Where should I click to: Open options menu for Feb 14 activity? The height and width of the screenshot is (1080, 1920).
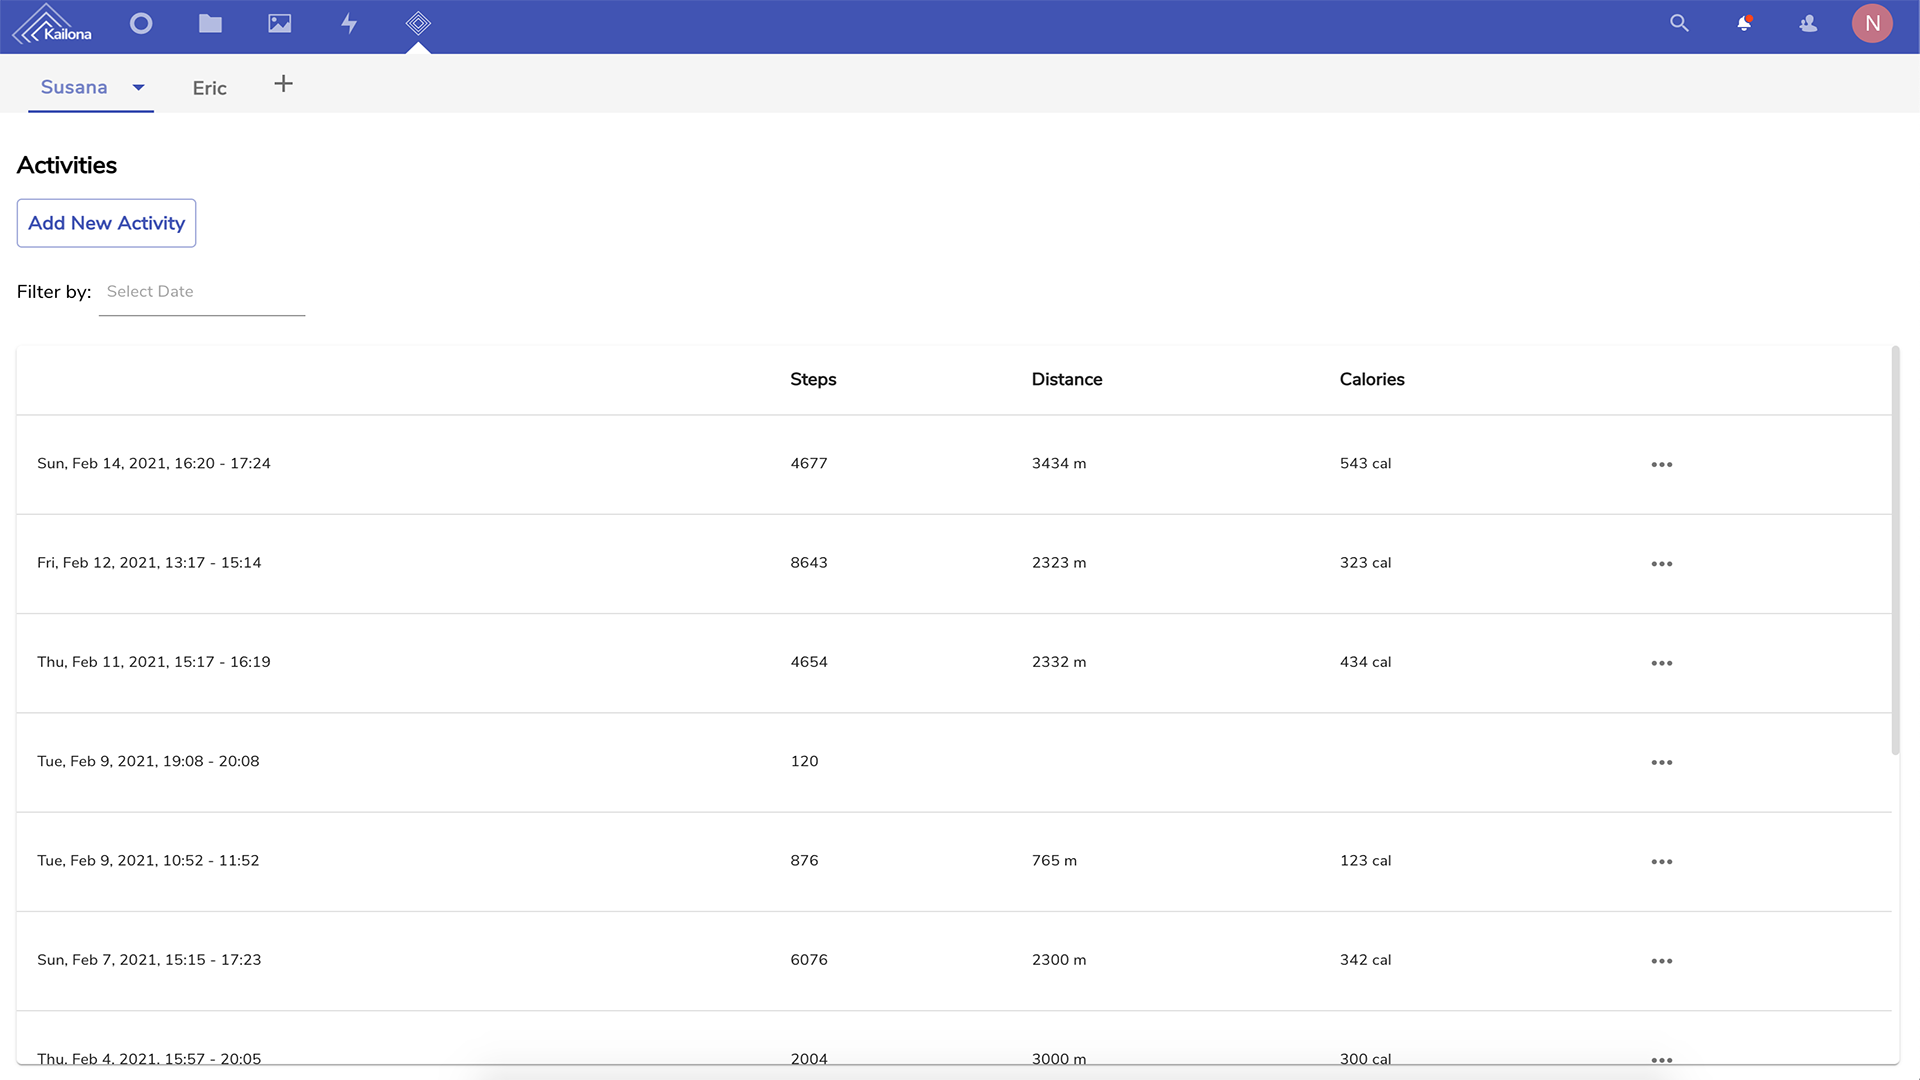(1661, 464)
